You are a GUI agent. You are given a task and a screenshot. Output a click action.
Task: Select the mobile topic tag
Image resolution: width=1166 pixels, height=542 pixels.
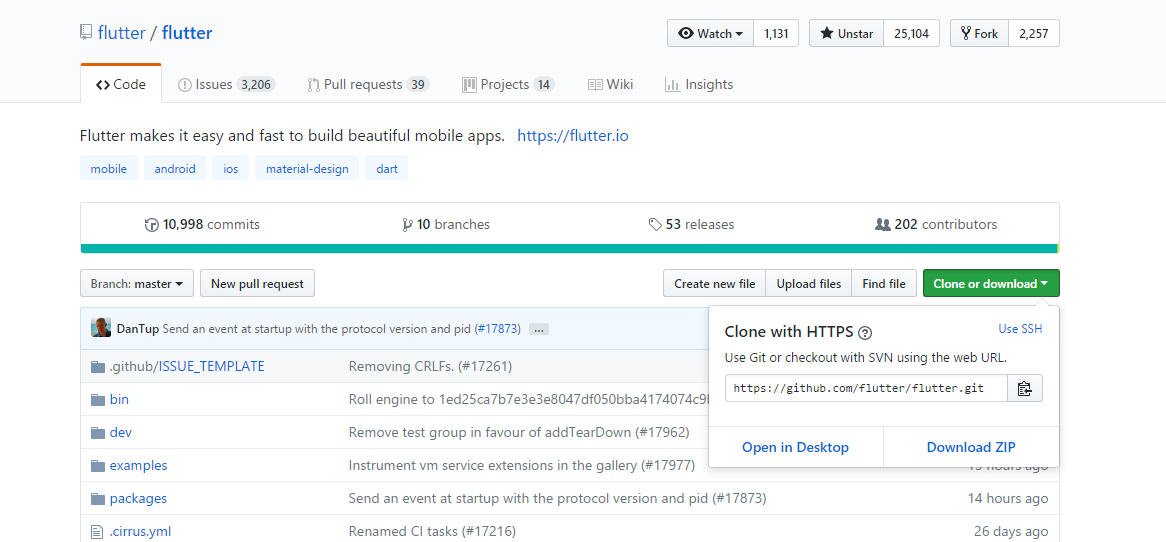pos(109,168)
